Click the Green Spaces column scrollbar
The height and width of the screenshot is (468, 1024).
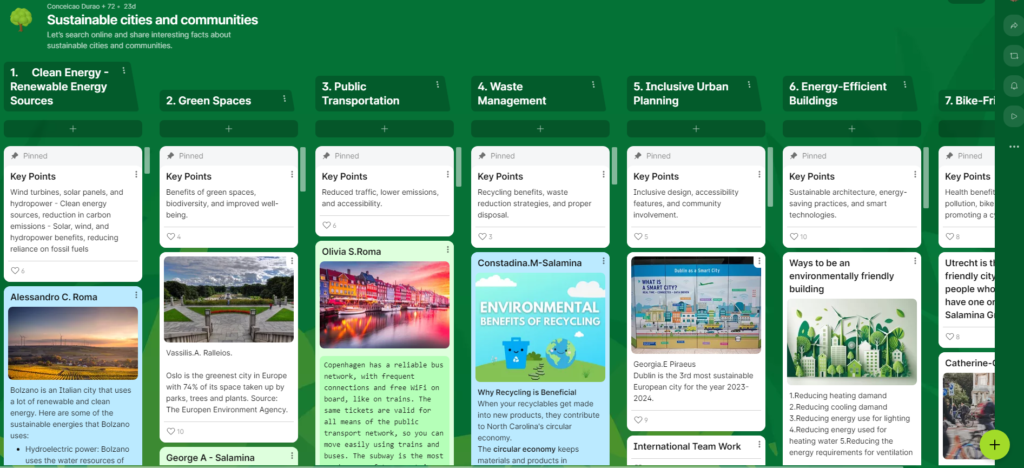(x=303, y=160)
